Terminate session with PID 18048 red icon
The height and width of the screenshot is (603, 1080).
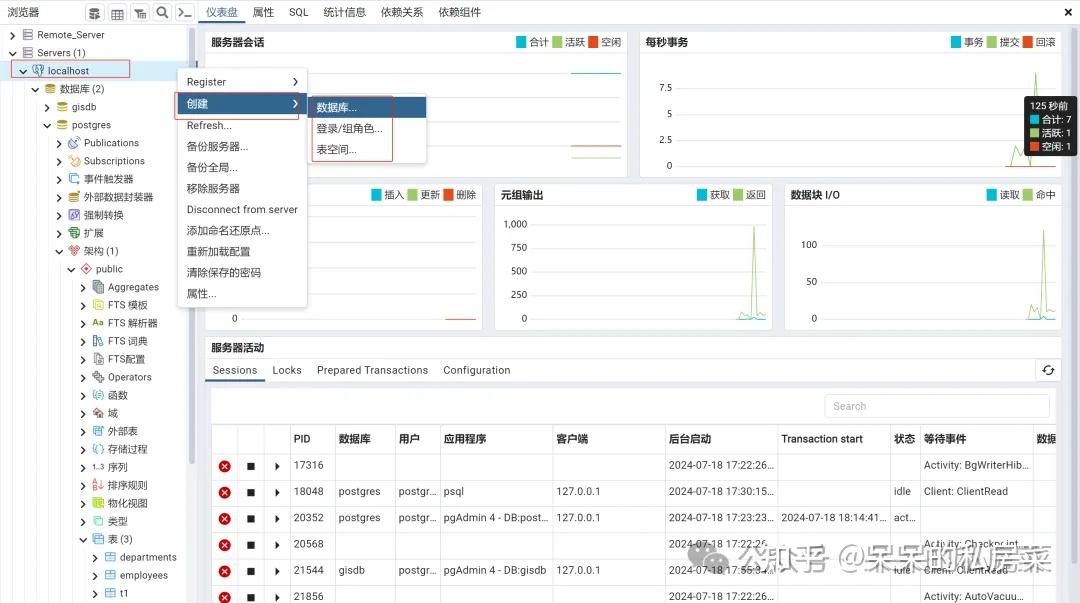225,492
